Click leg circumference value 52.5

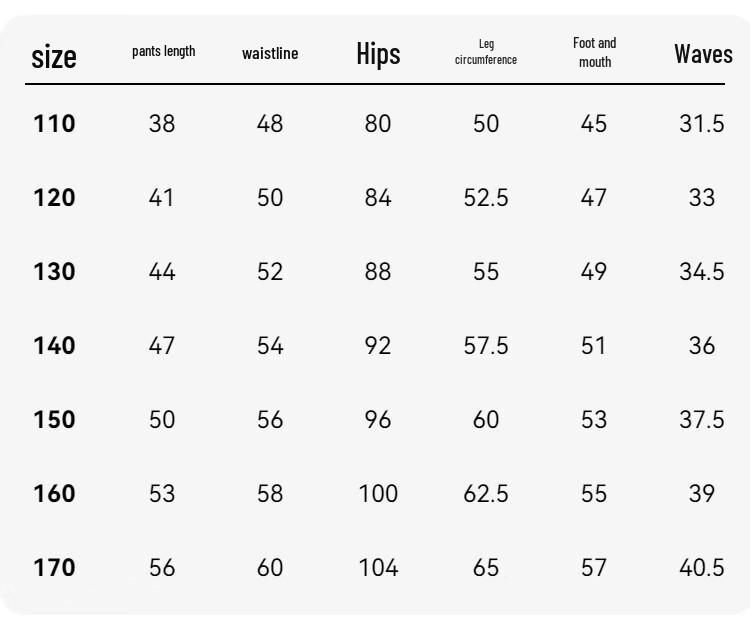tap(486, 198)
